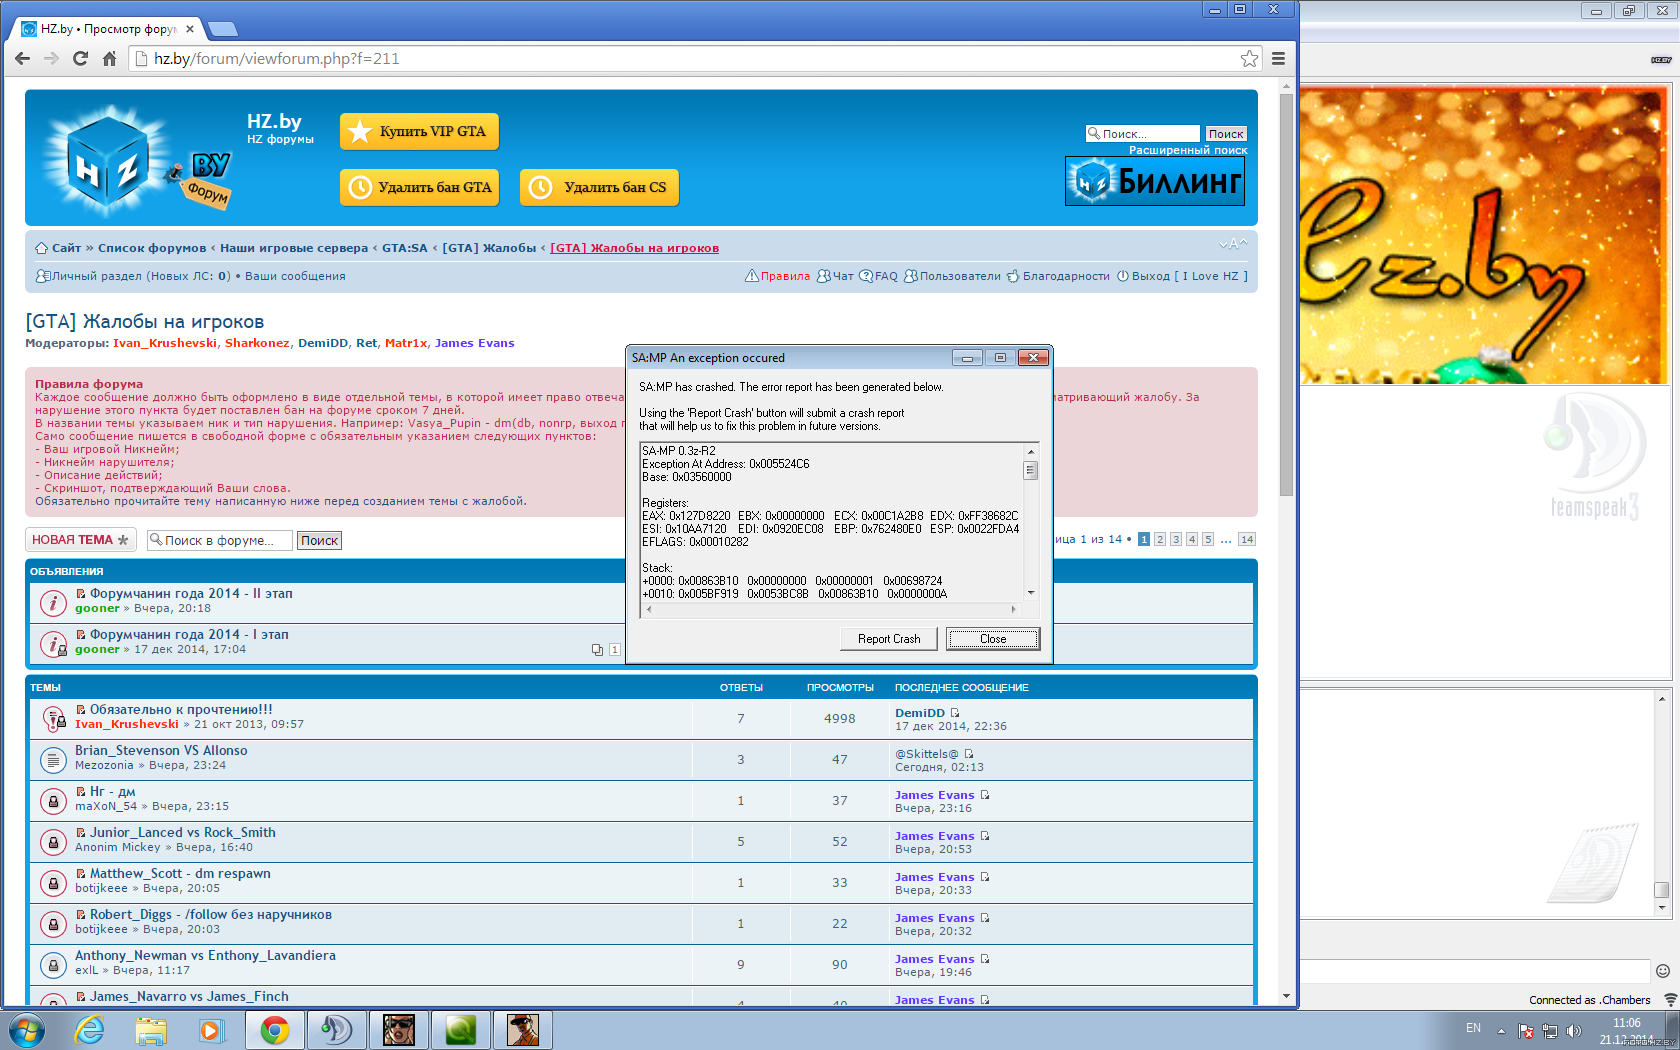Viewport: 1680px width, 1050px height.
Task: Open Windows Media Player taskbar icon
Action: pos(211,1030)
